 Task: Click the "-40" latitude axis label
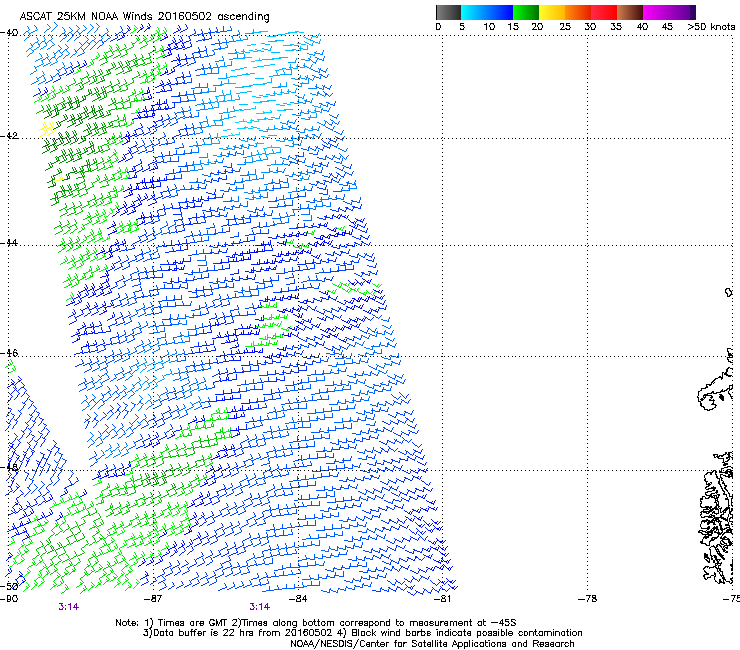(9, 33)
